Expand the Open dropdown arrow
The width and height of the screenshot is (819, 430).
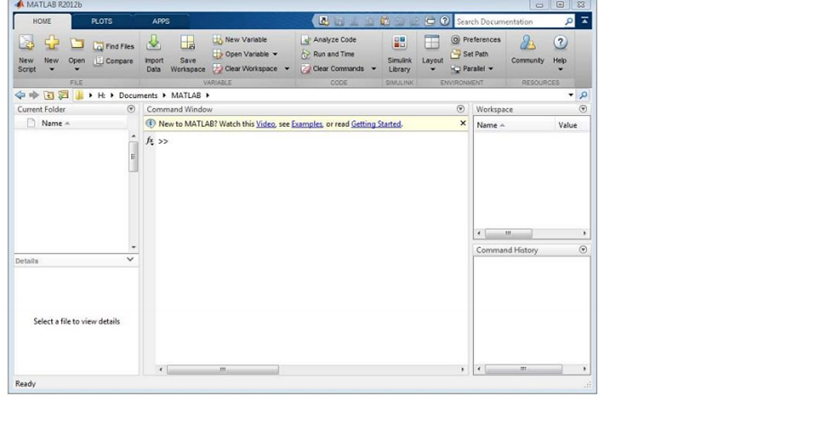click(77, 69)
